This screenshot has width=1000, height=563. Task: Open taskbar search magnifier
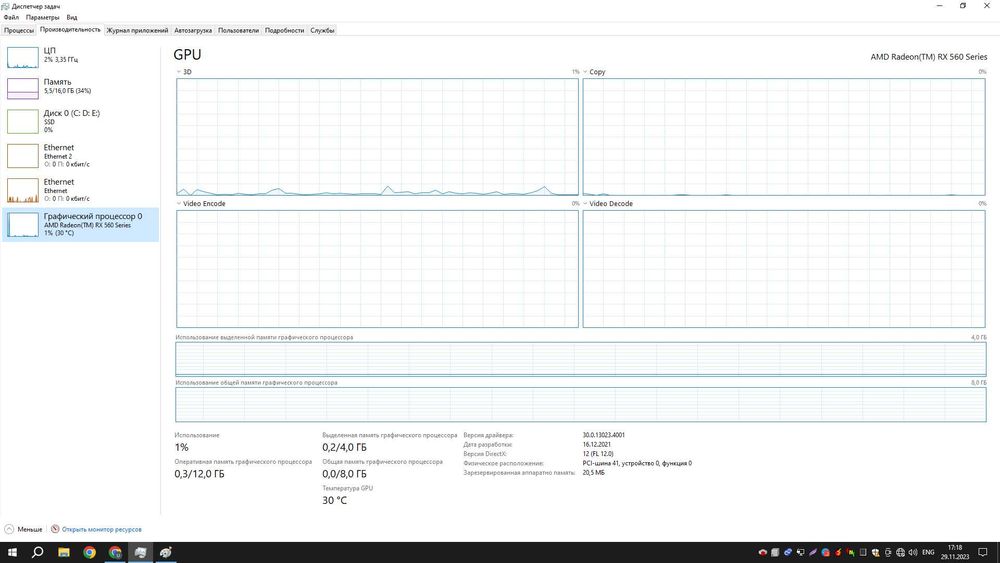[x=38, y=552]
